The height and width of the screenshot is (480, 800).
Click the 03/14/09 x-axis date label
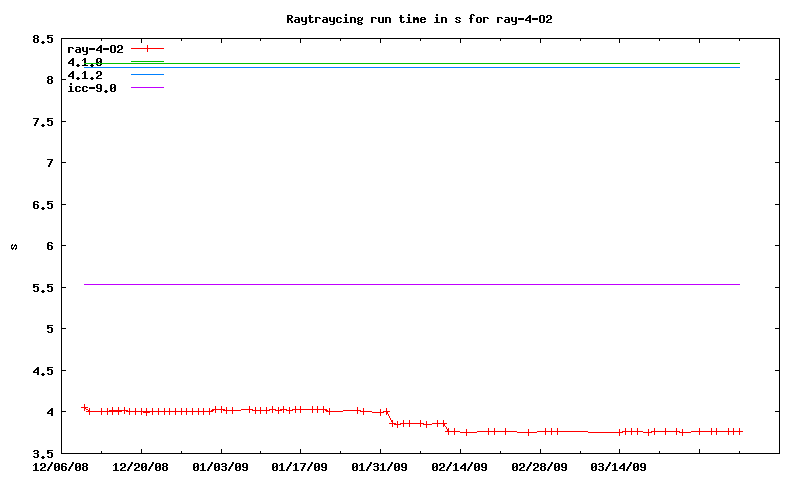point(619,466)
